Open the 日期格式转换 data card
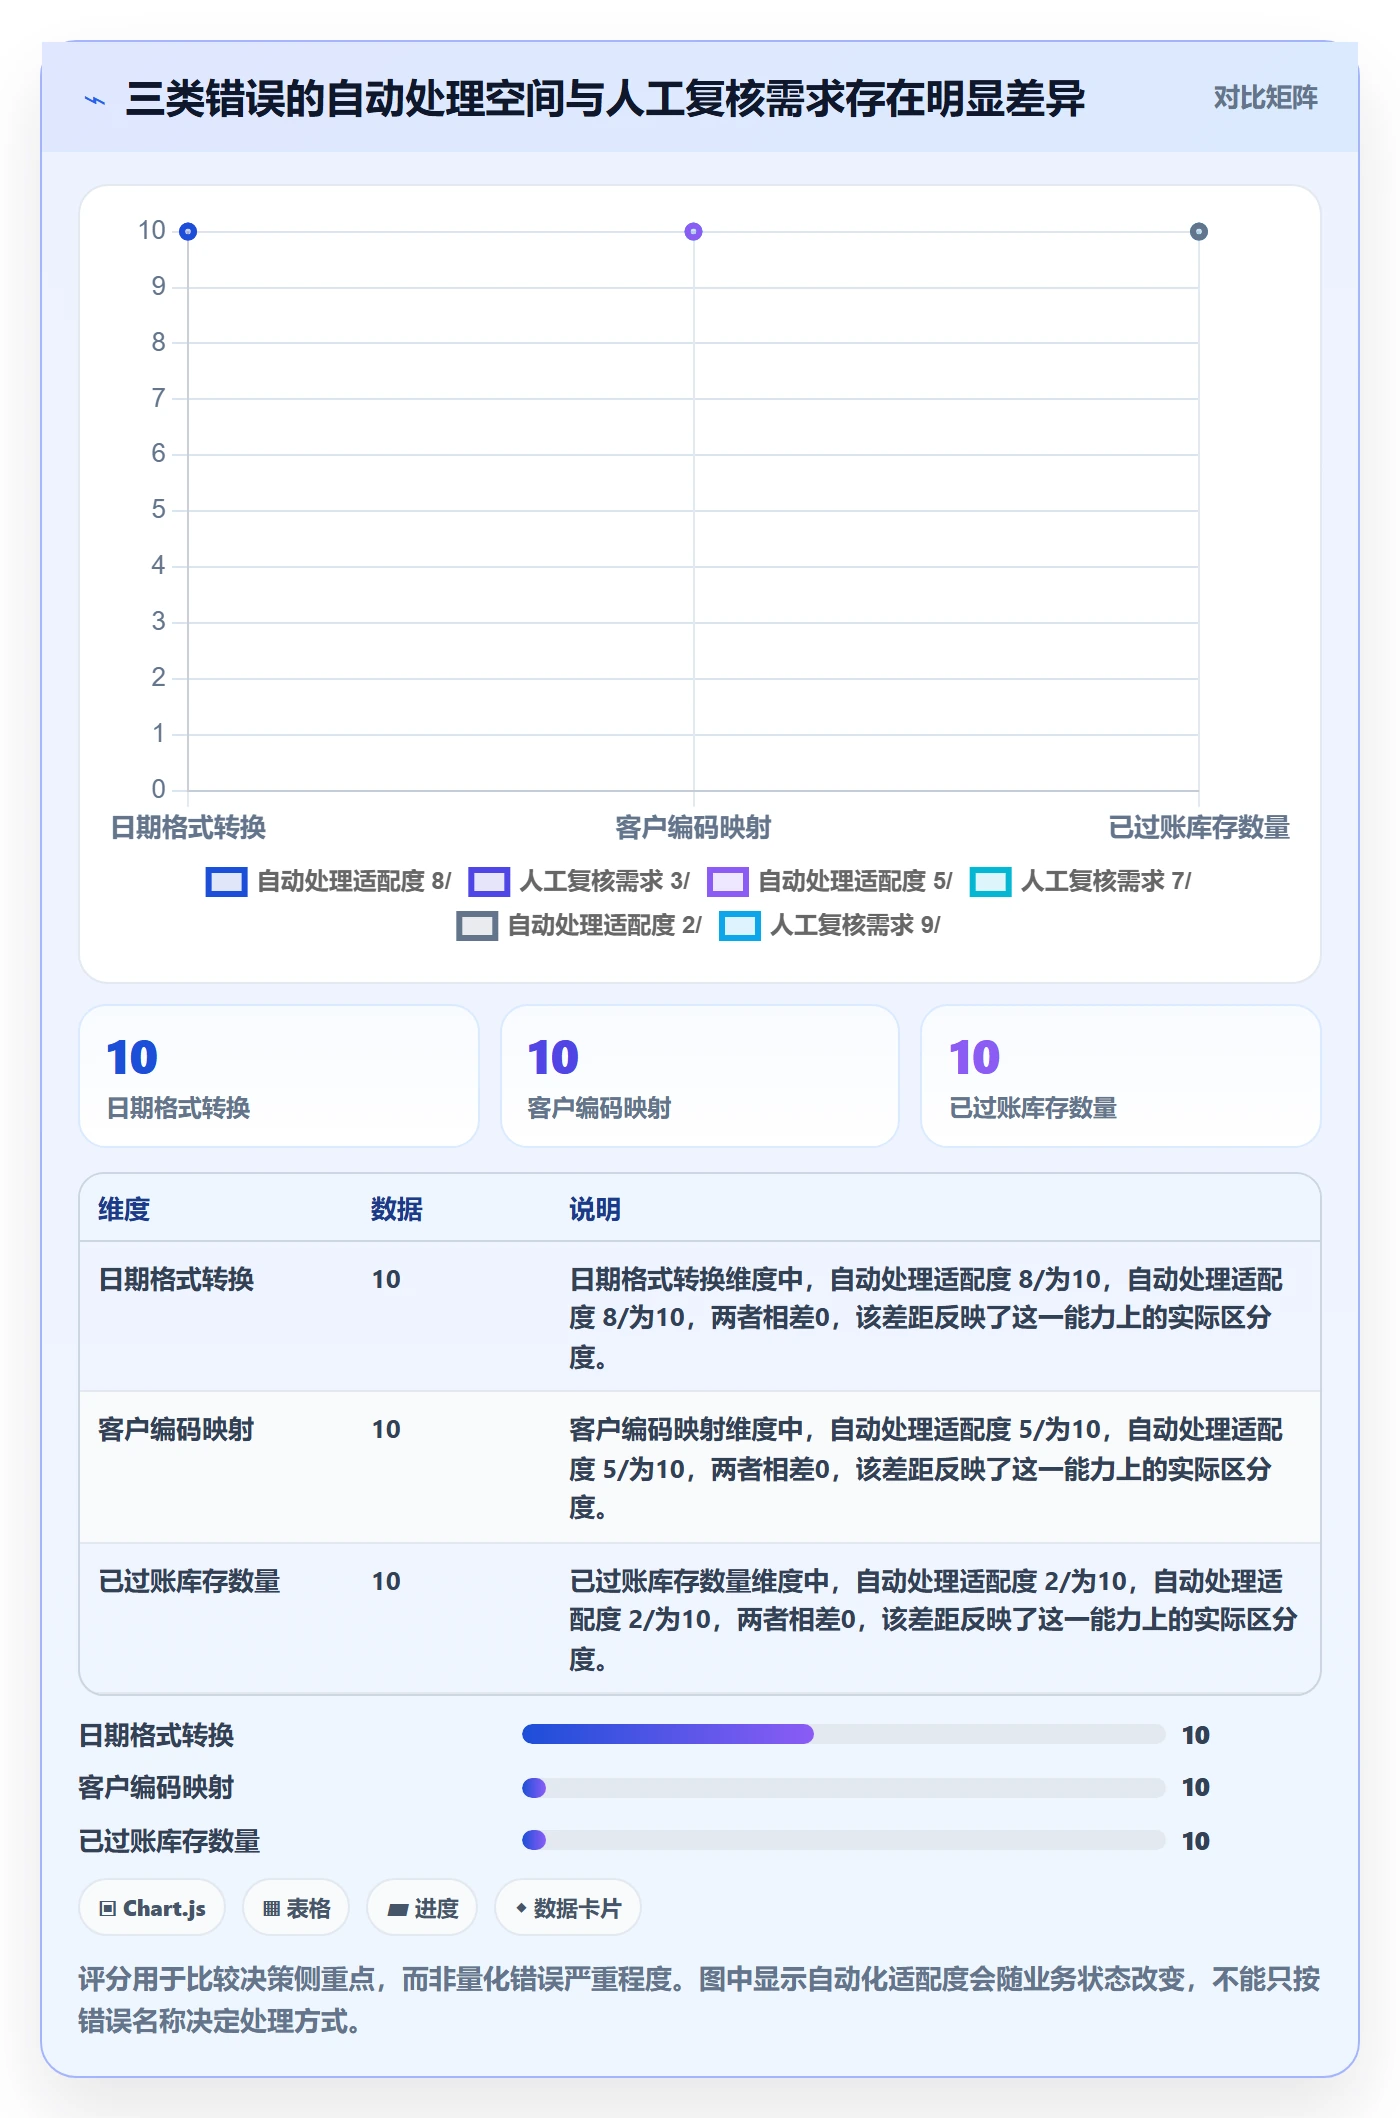The width and height of the screenshot is (1400, 2118). [x=279, y=1076]
